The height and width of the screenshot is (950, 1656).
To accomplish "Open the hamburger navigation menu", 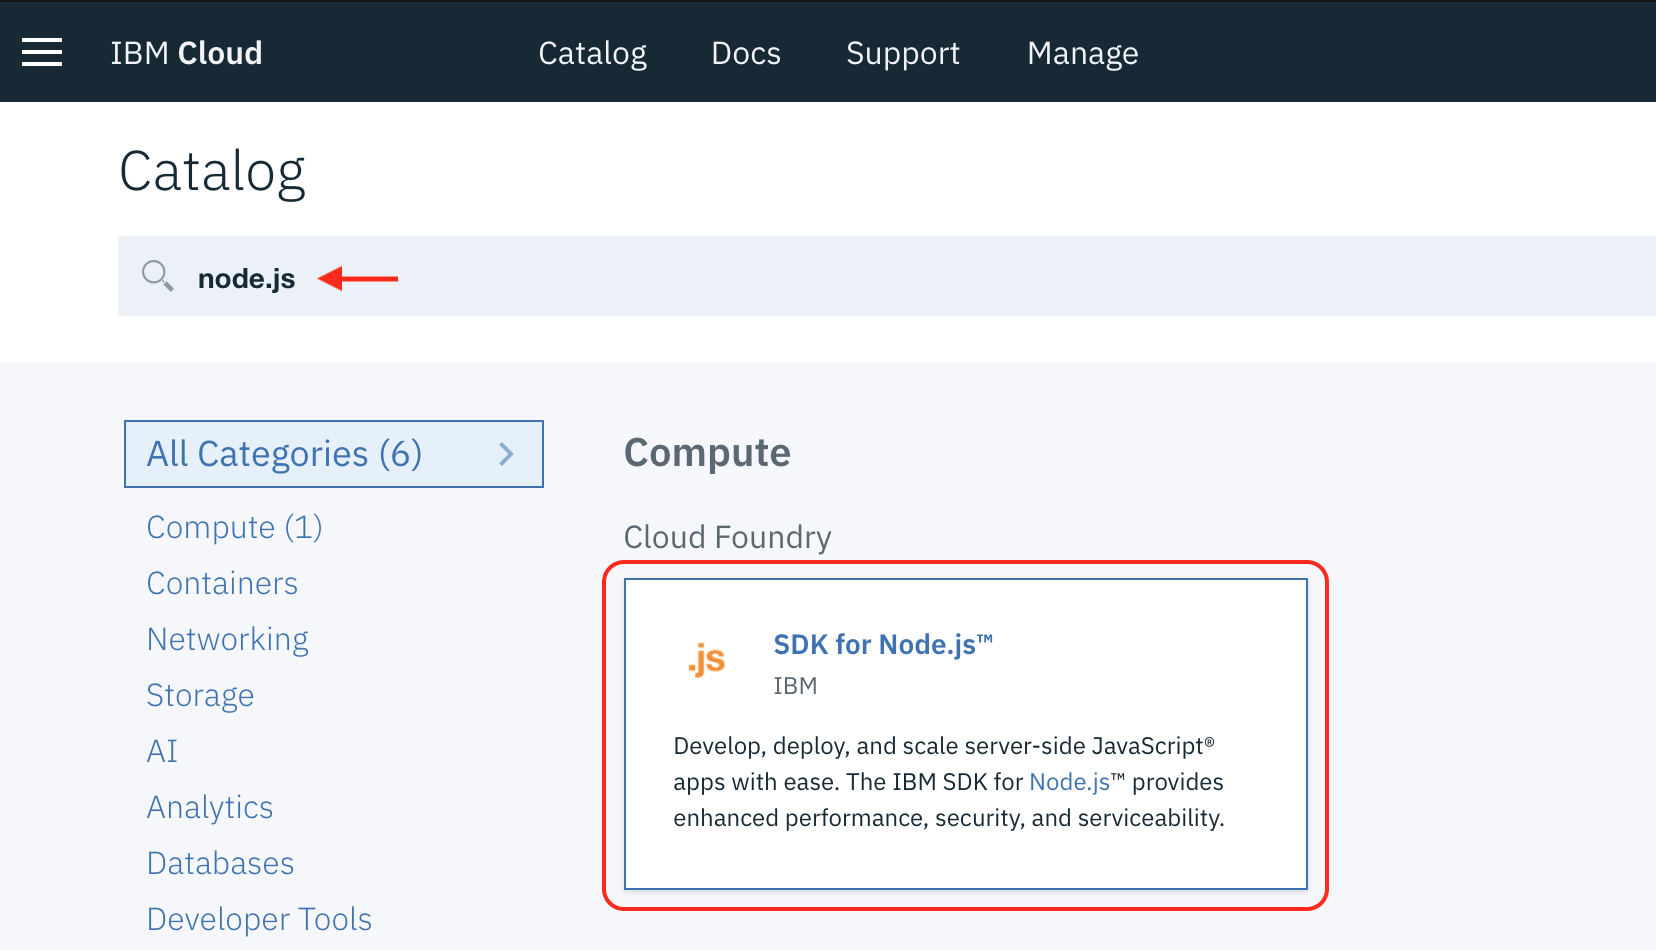I will coord(42,52).
